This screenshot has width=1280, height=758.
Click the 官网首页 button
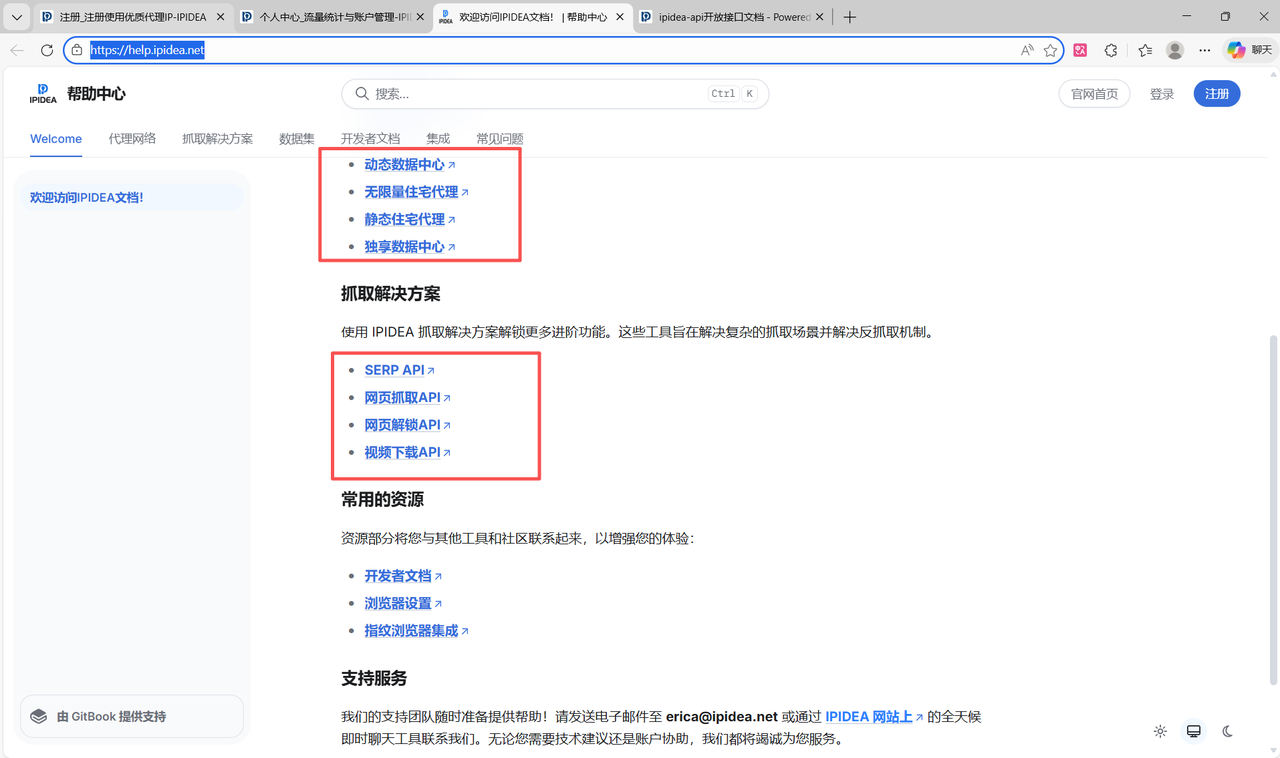[x=1094, y=94]
